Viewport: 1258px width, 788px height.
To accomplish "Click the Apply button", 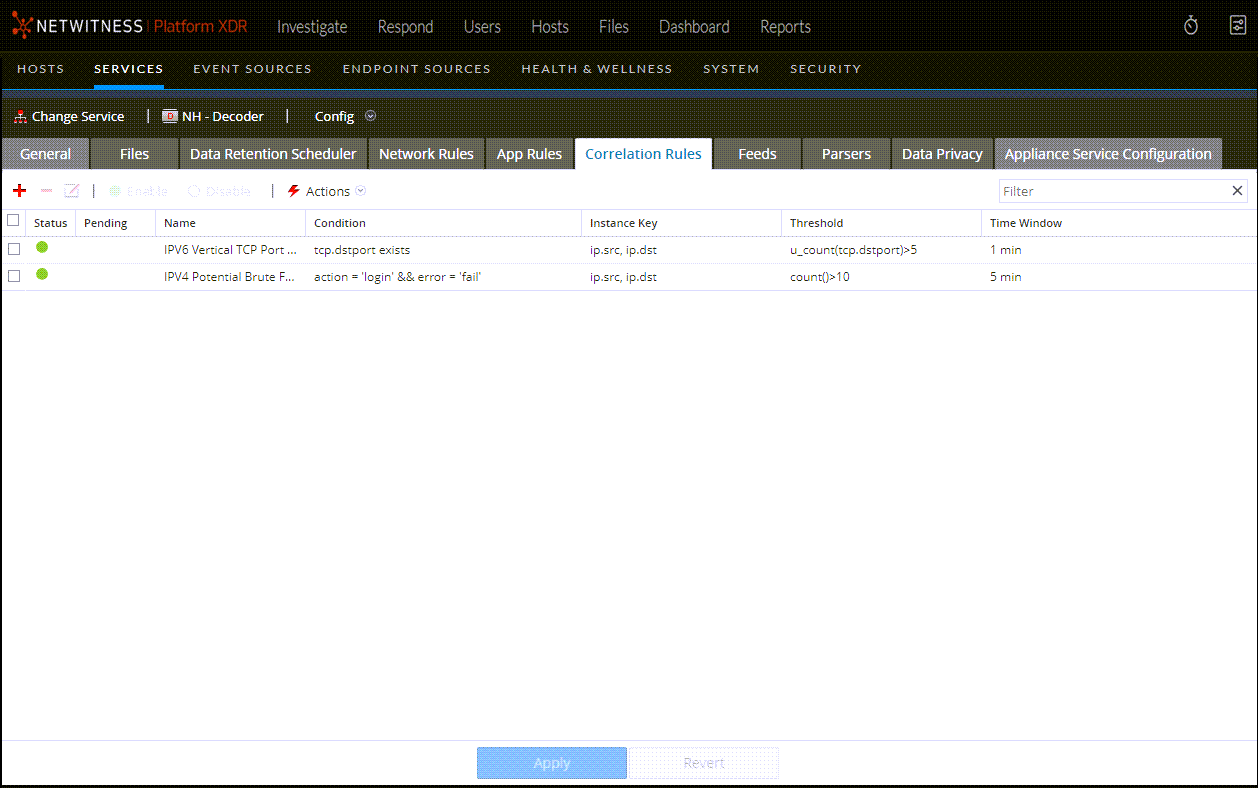I will pos(551,763).
